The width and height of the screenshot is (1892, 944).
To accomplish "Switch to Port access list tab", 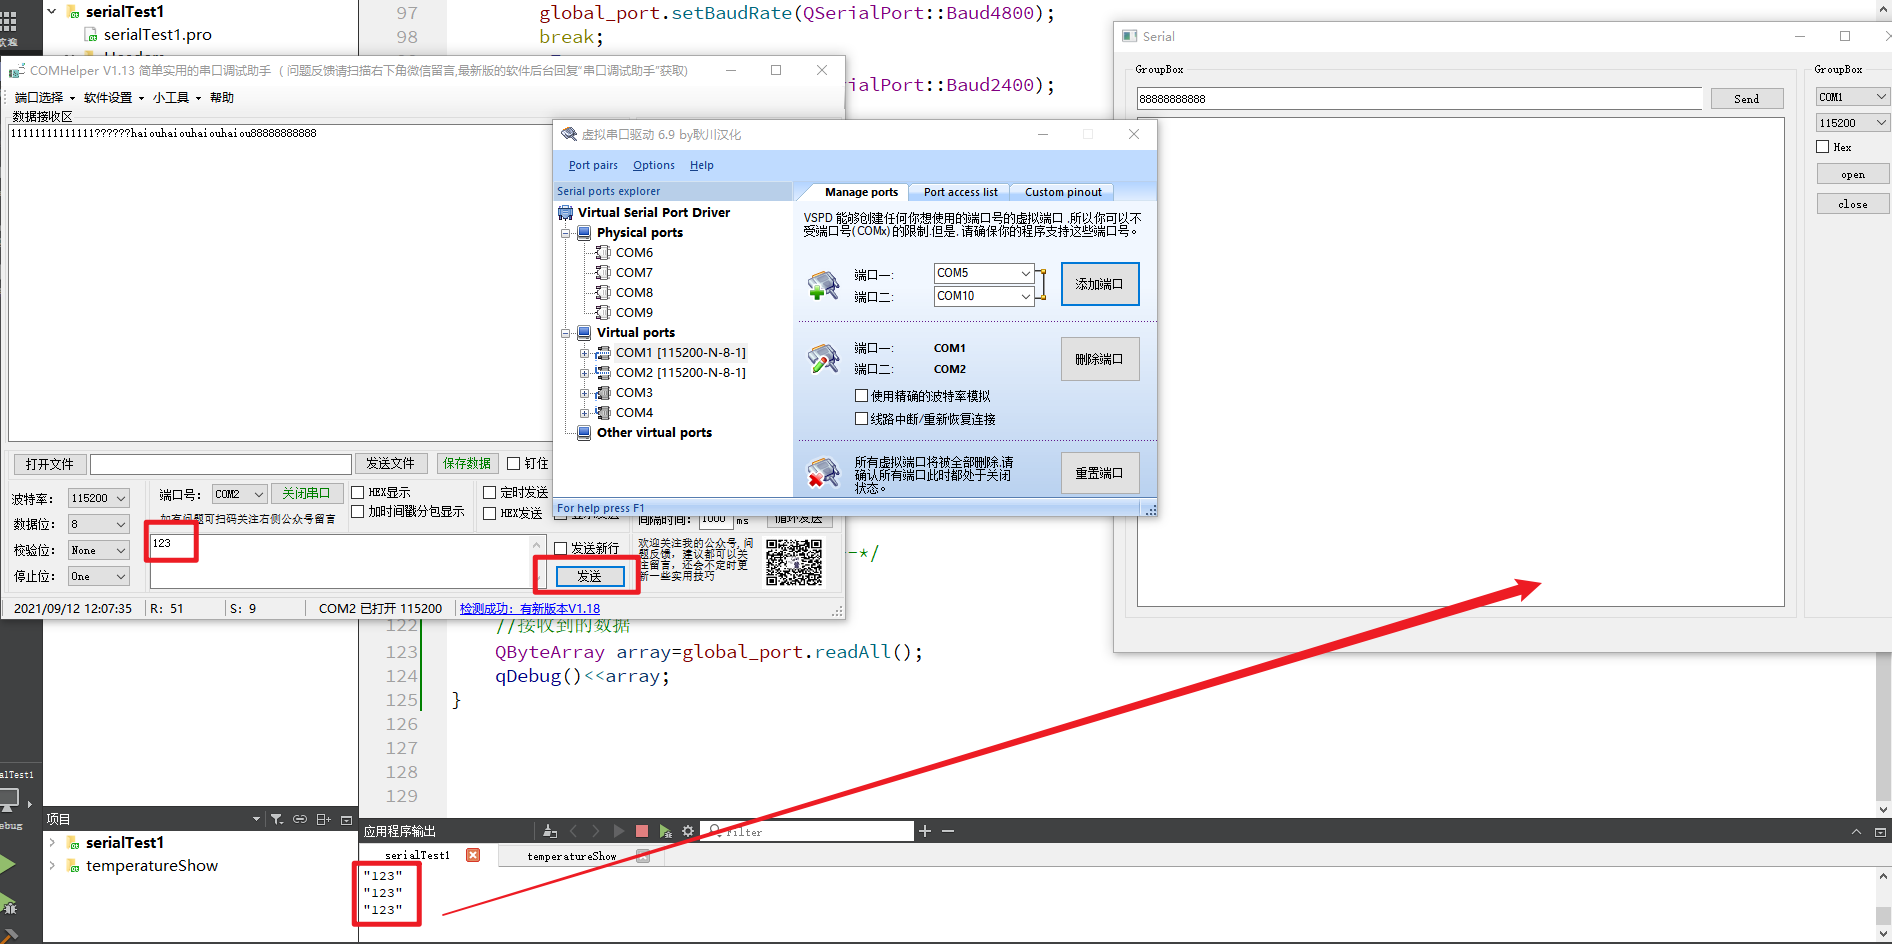I will click(960, 192).
